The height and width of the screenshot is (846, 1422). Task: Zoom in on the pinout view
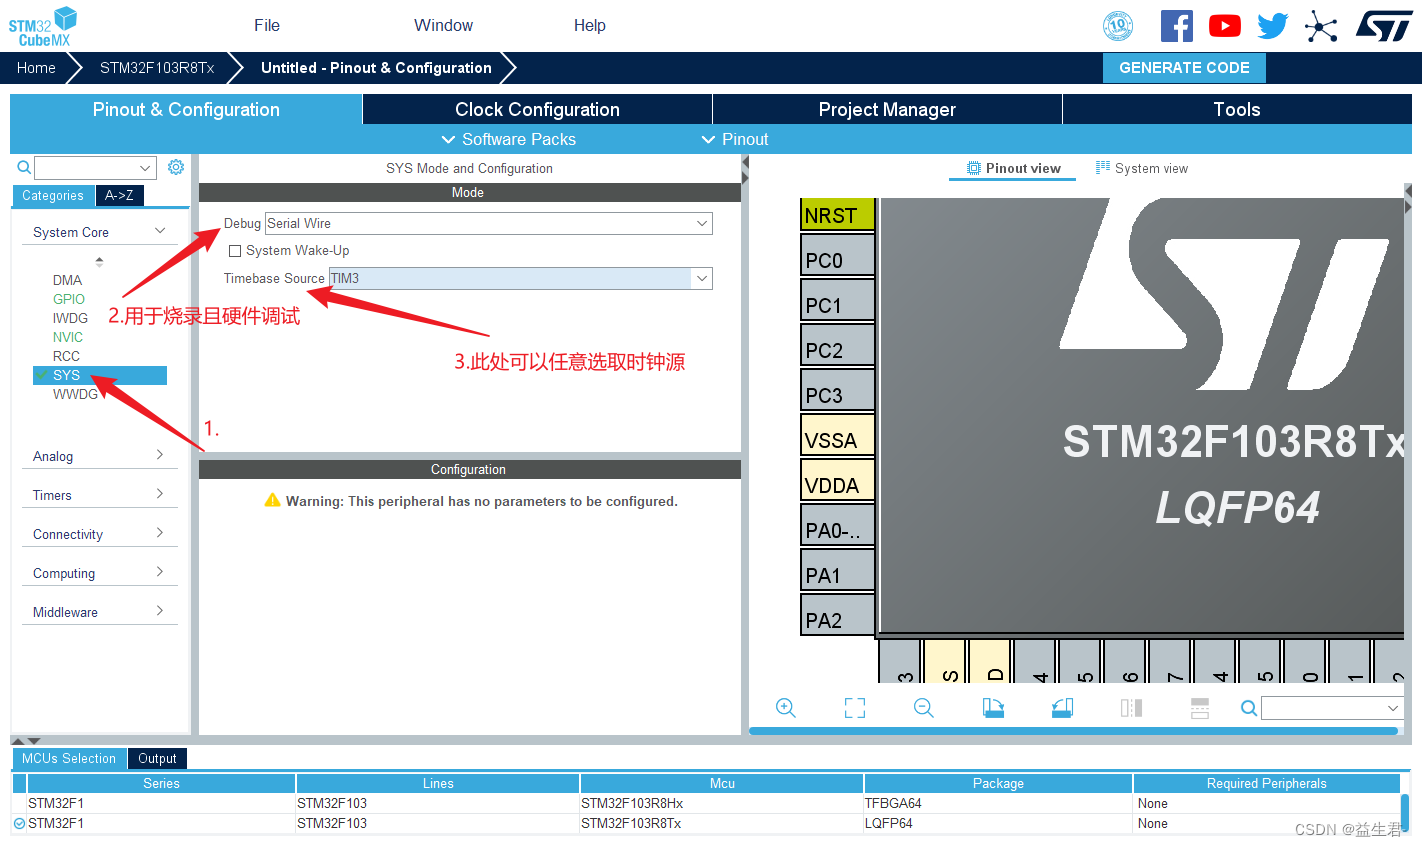coord(786,708)
